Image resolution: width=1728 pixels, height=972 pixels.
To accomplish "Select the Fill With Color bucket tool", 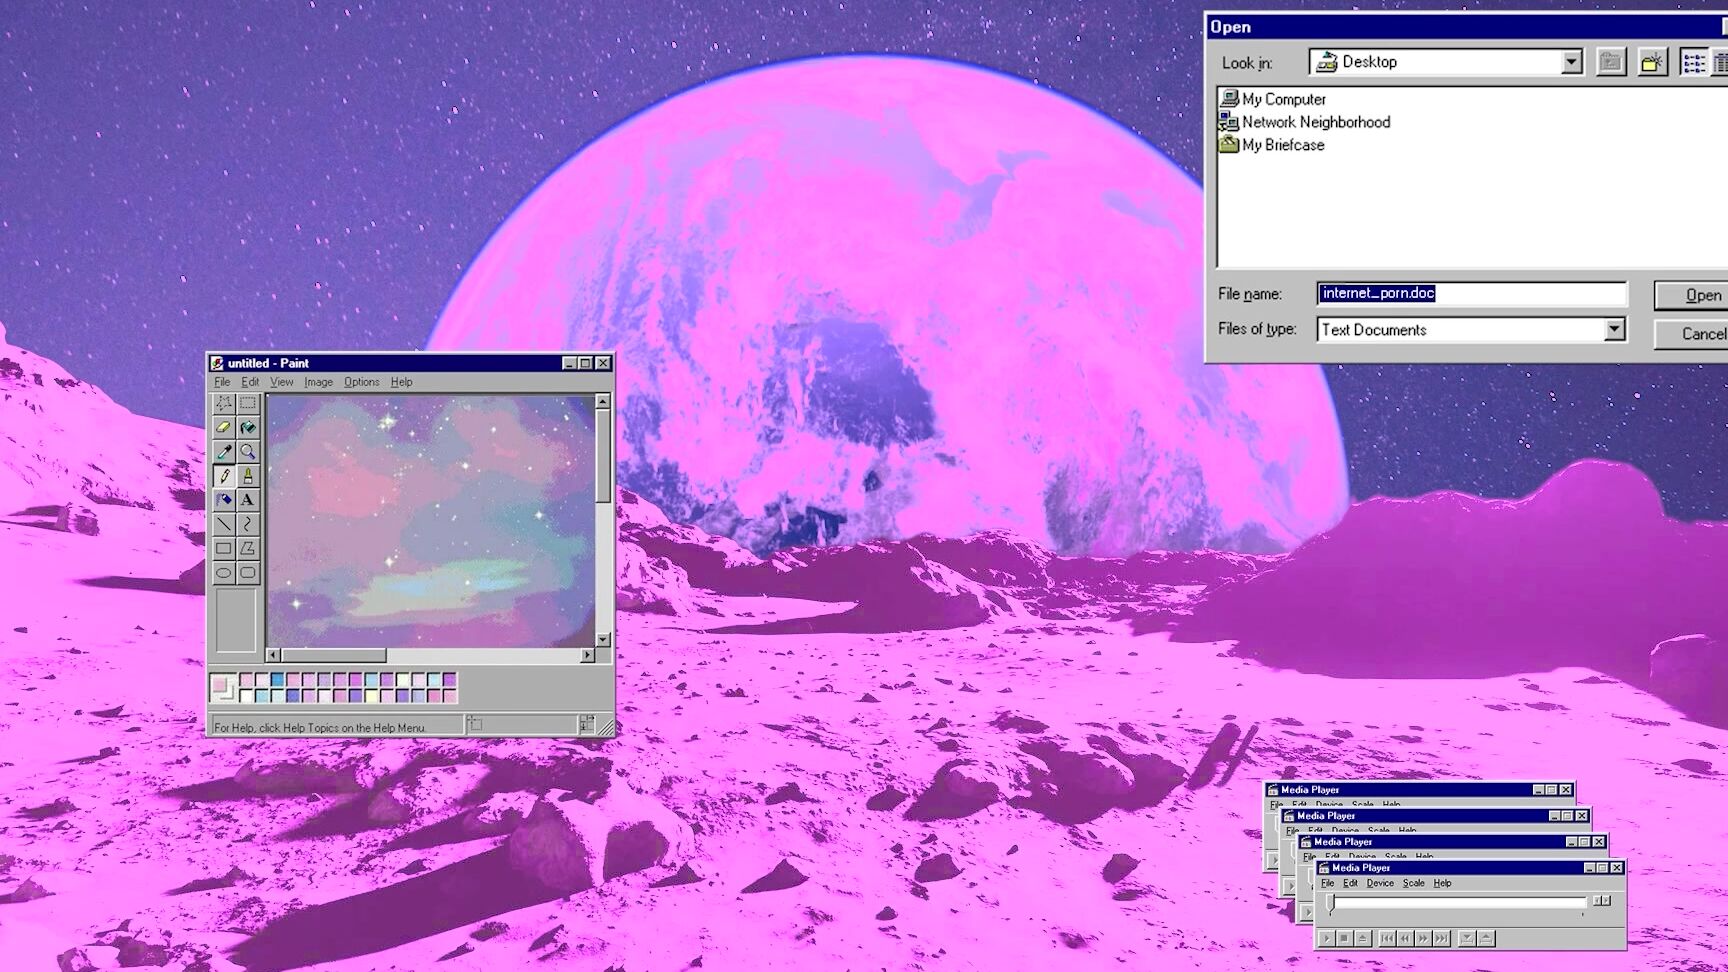I will point(248,427).
